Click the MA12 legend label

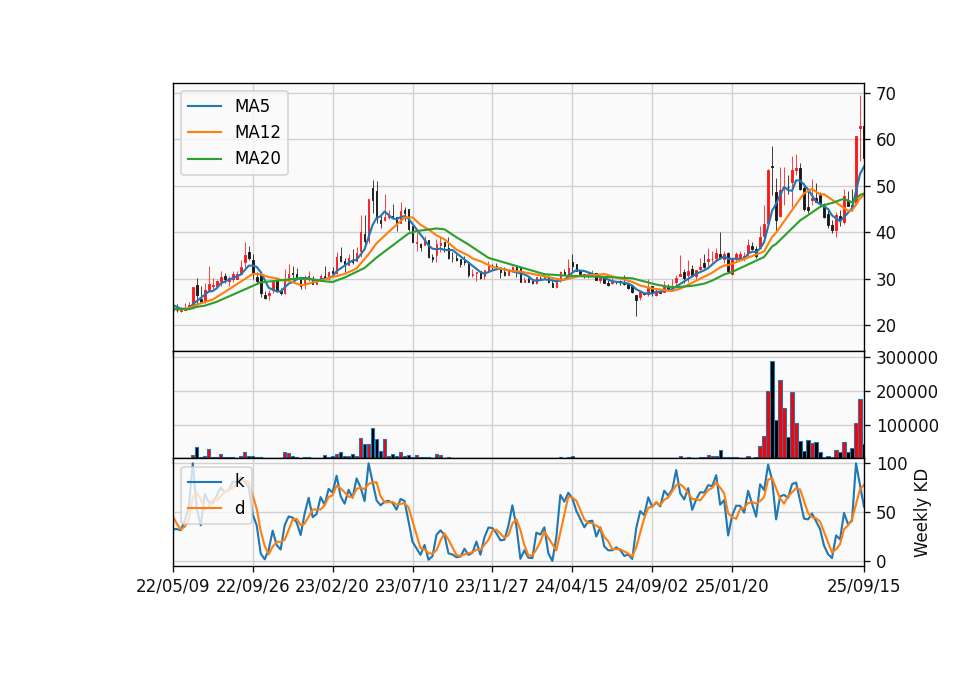257,132
